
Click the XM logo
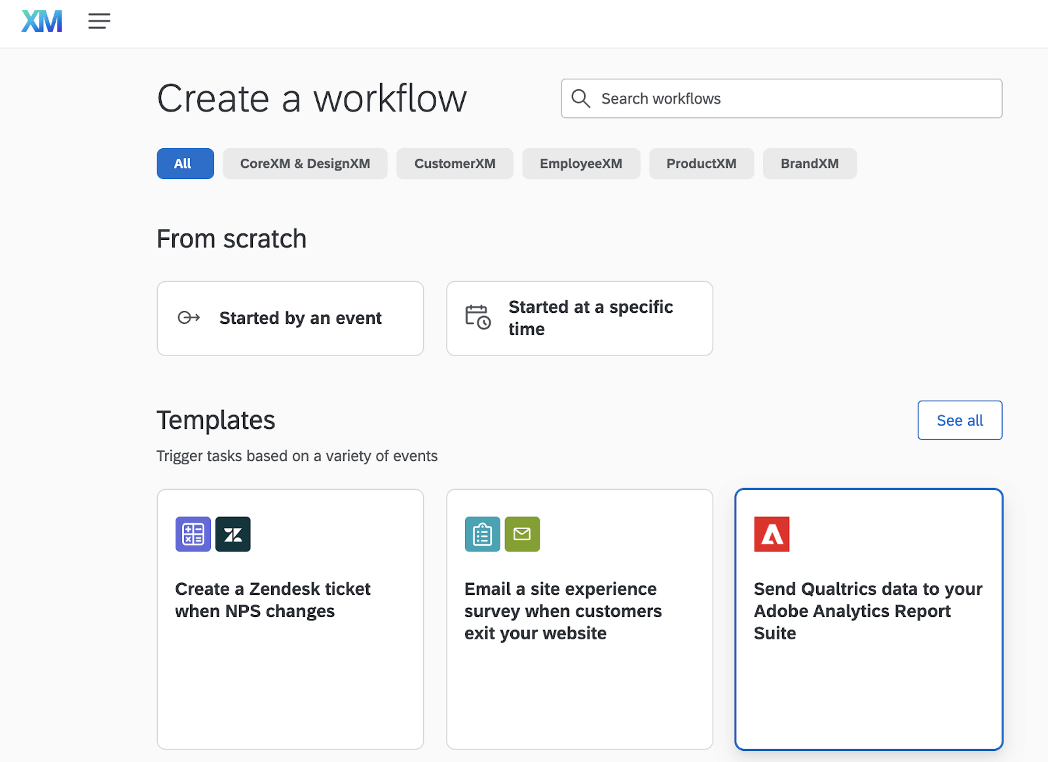point(41,21)
